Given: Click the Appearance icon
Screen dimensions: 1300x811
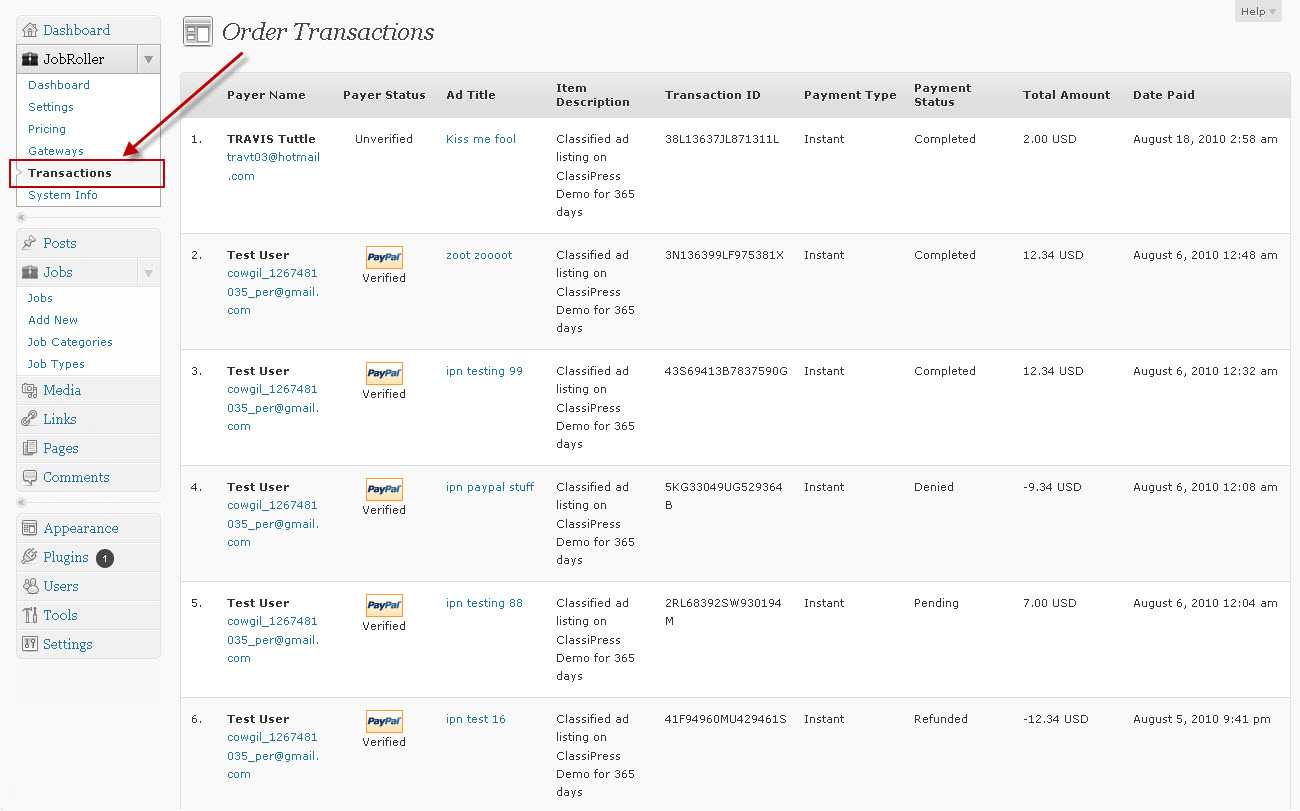Looking at the screenshot, I should tap(30, 528).
